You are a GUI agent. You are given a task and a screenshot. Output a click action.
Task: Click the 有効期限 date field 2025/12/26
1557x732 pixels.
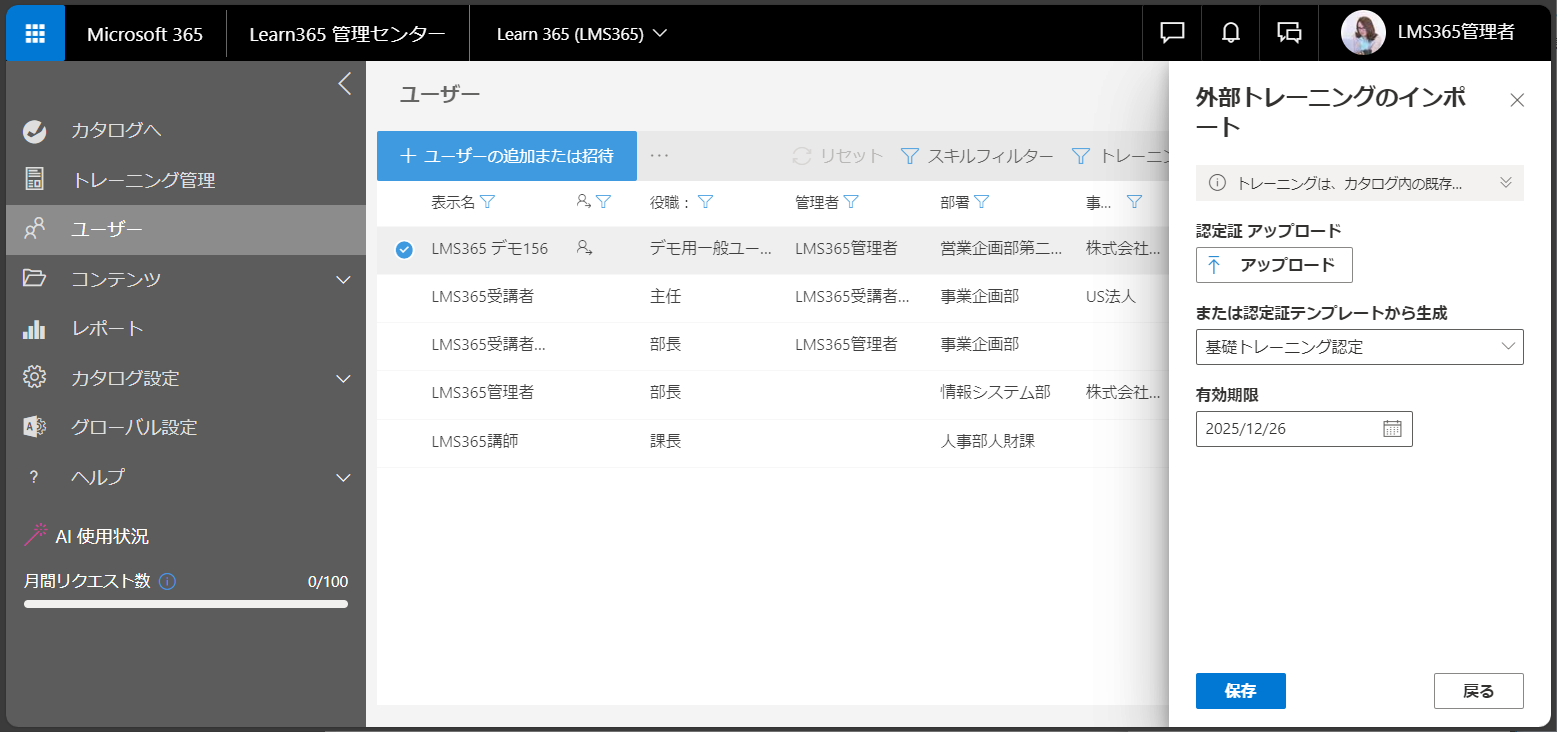point(1304,429)
